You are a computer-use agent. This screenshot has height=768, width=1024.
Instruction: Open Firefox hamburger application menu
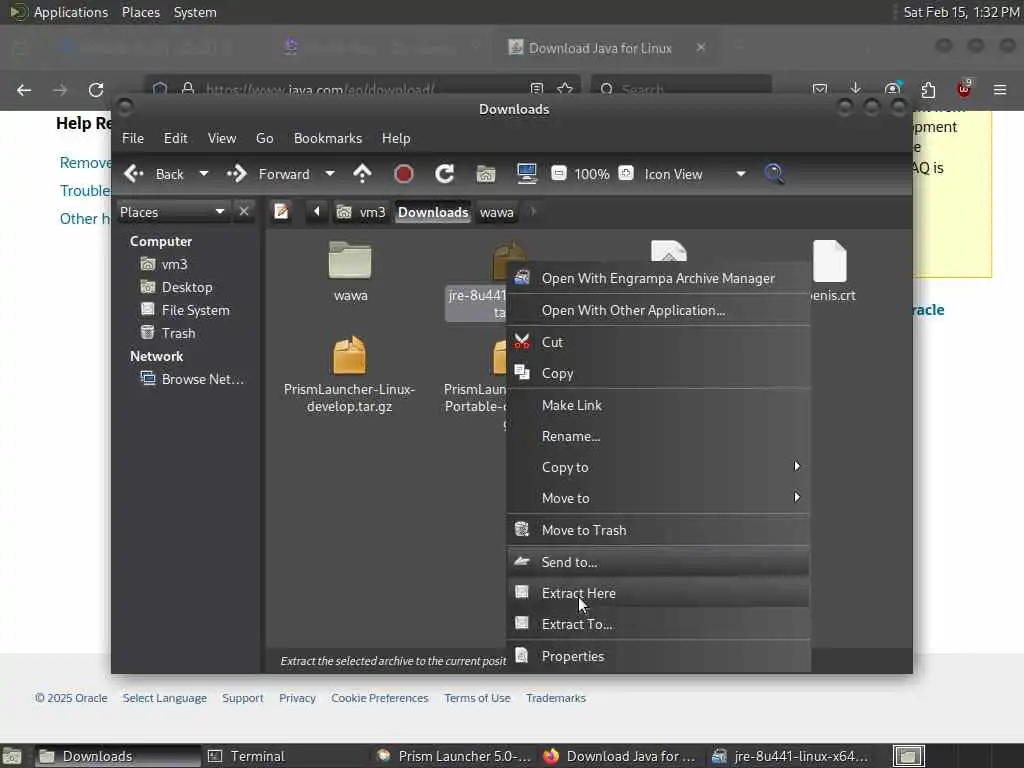click(x=1000, y=89)
